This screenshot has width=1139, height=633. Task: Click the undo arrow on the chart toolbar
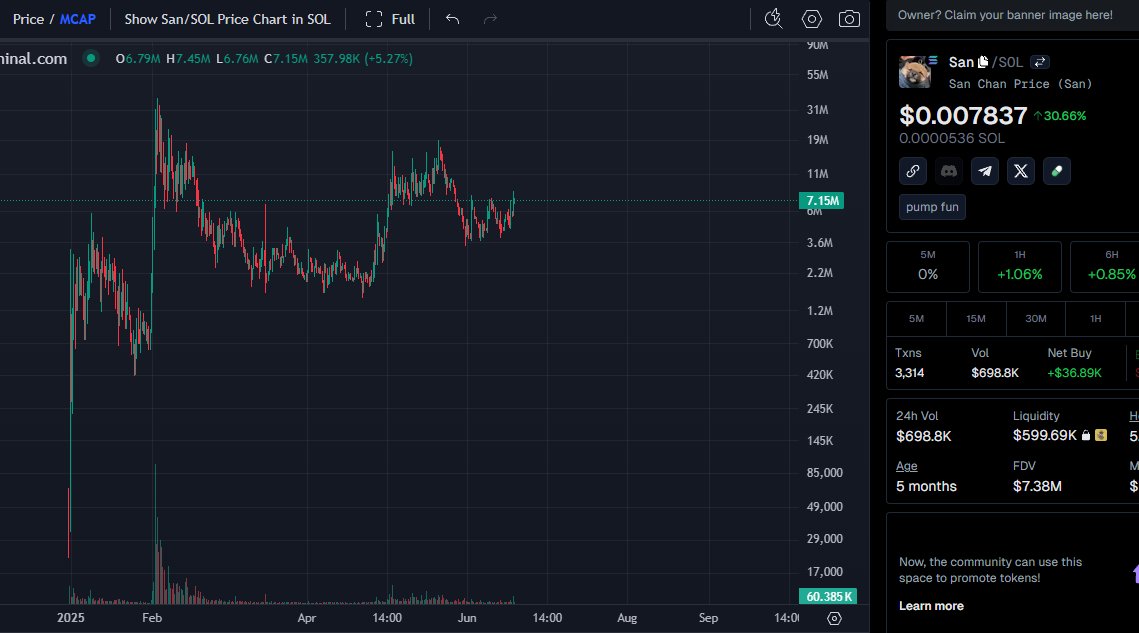(x=452, y=18)
